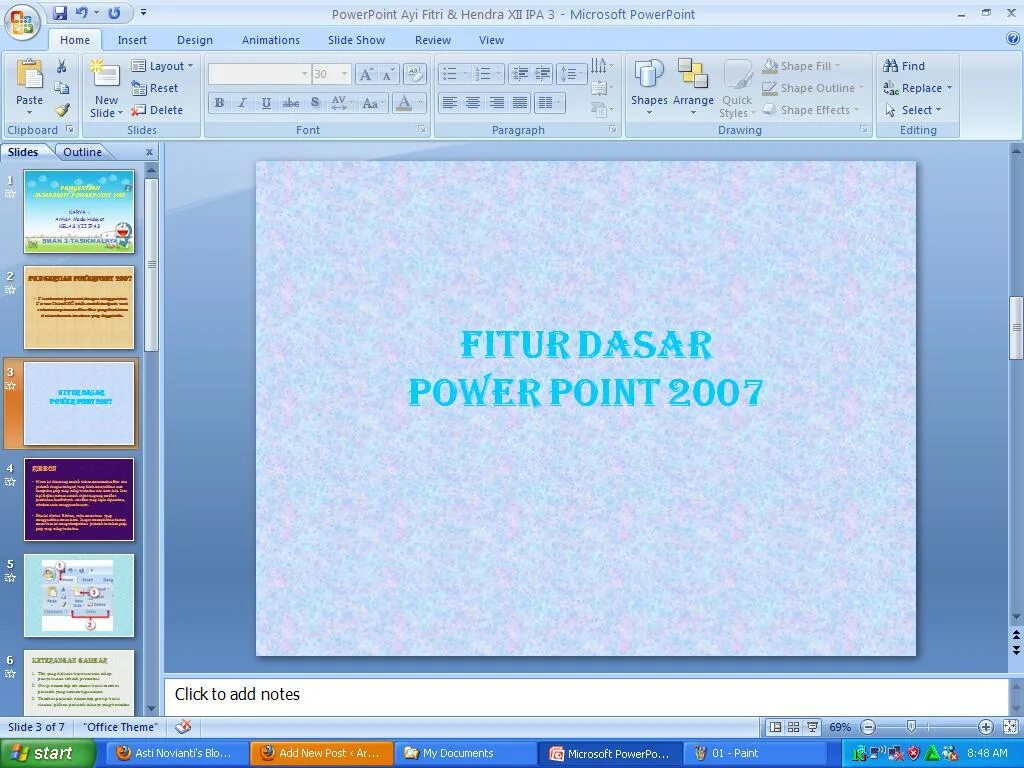Go to the Animations tab
The width and height of the screenshot is (1024, 768).
270,40
